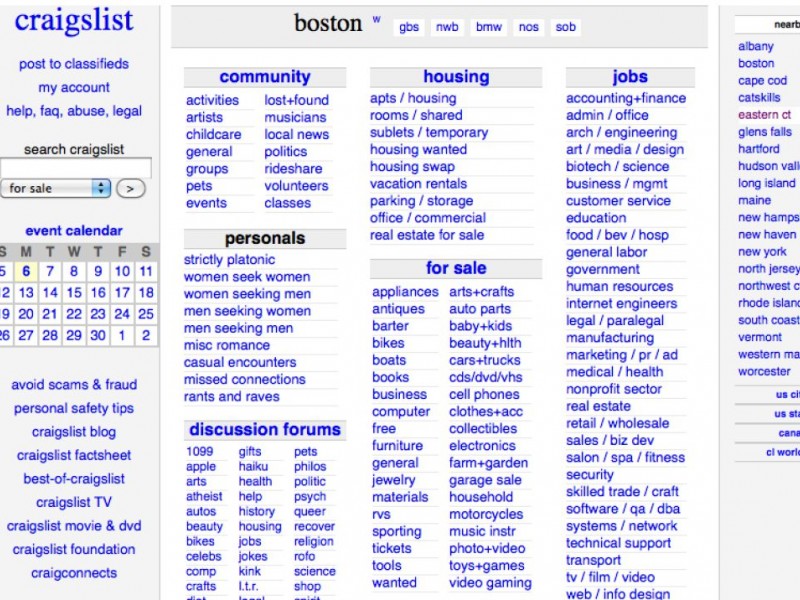
Task: Browse 'appliances' for sale
Action: 405,292
